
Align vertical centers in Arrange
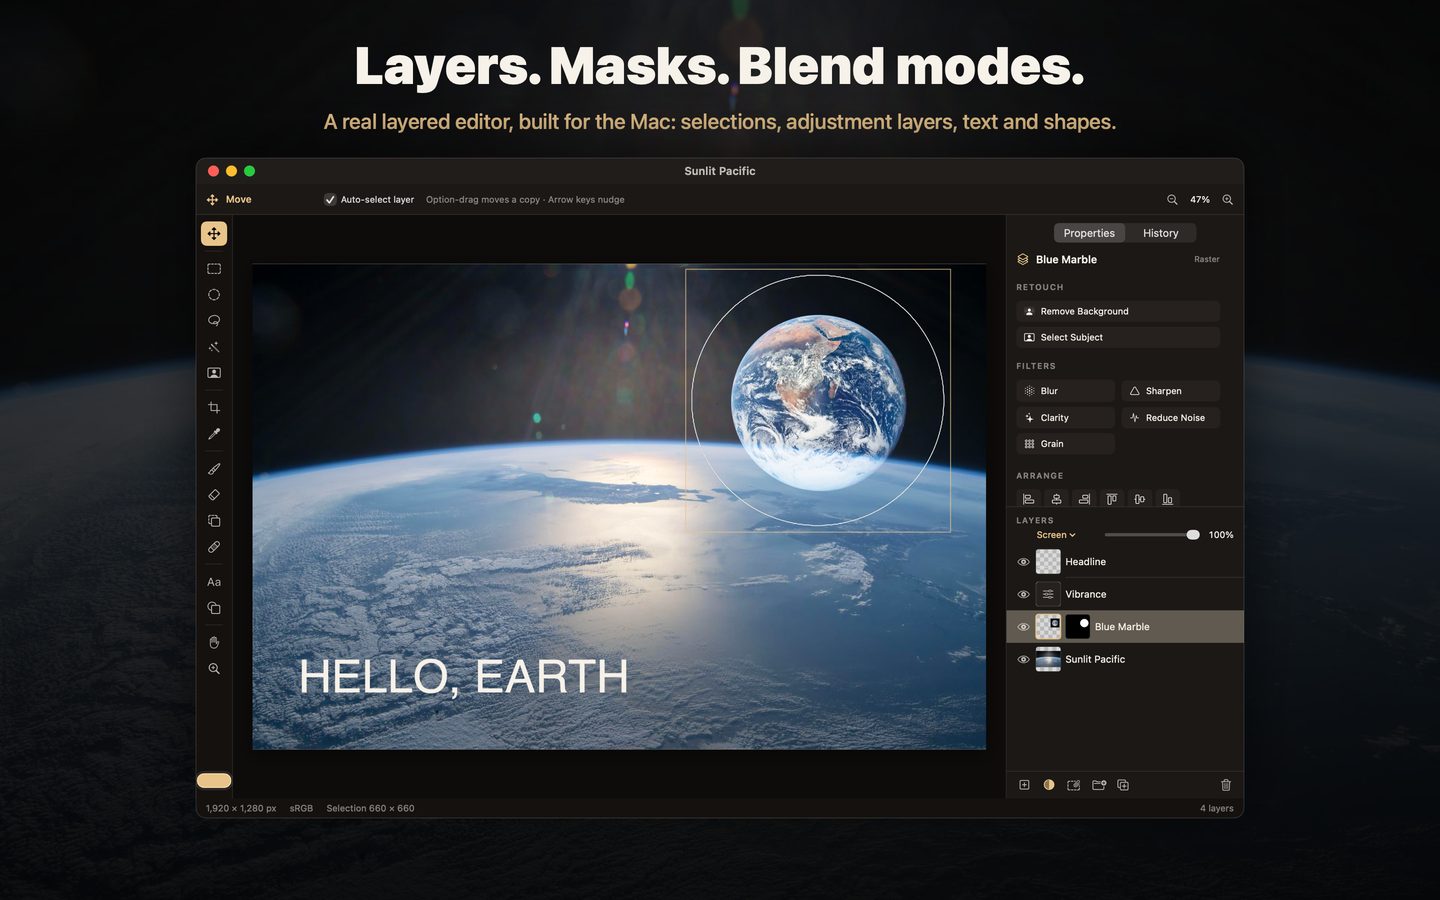(1139, 499)
